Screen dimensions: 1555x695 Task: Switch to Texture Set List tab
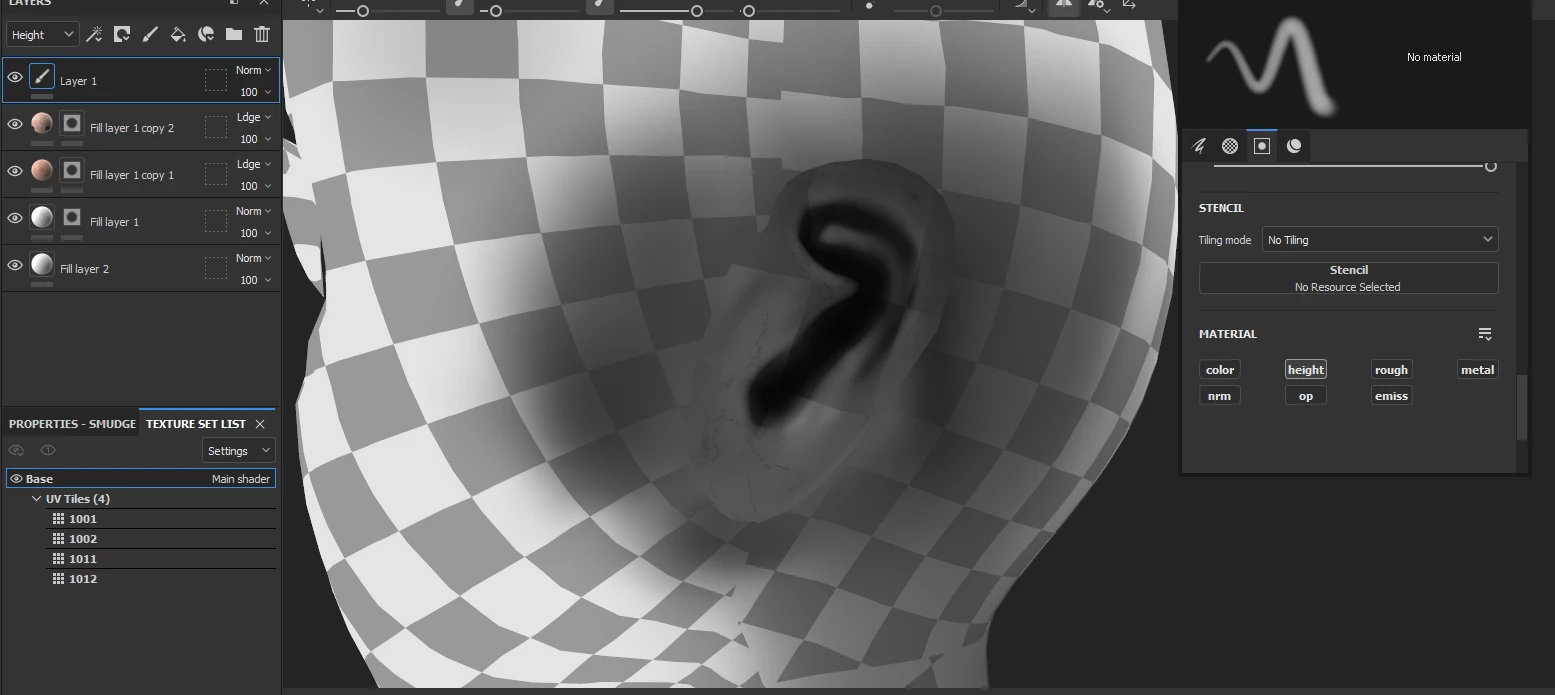pyautogui.click(x=196, y=424)
